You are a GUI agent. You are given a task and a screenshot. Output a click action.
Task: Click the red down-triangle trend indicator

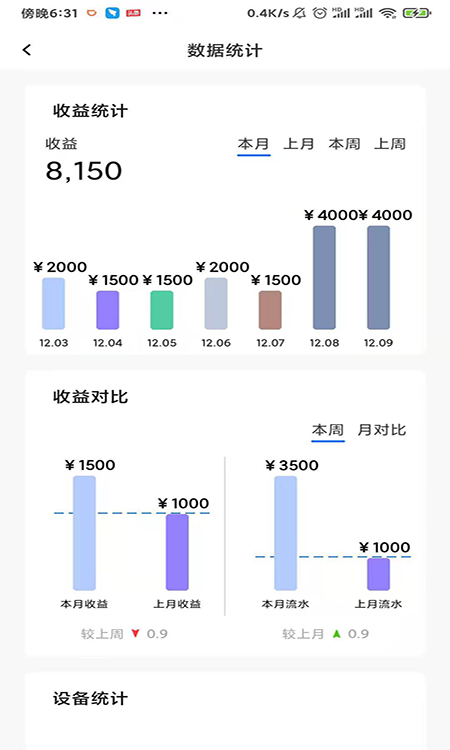click(x=135, y=634)
